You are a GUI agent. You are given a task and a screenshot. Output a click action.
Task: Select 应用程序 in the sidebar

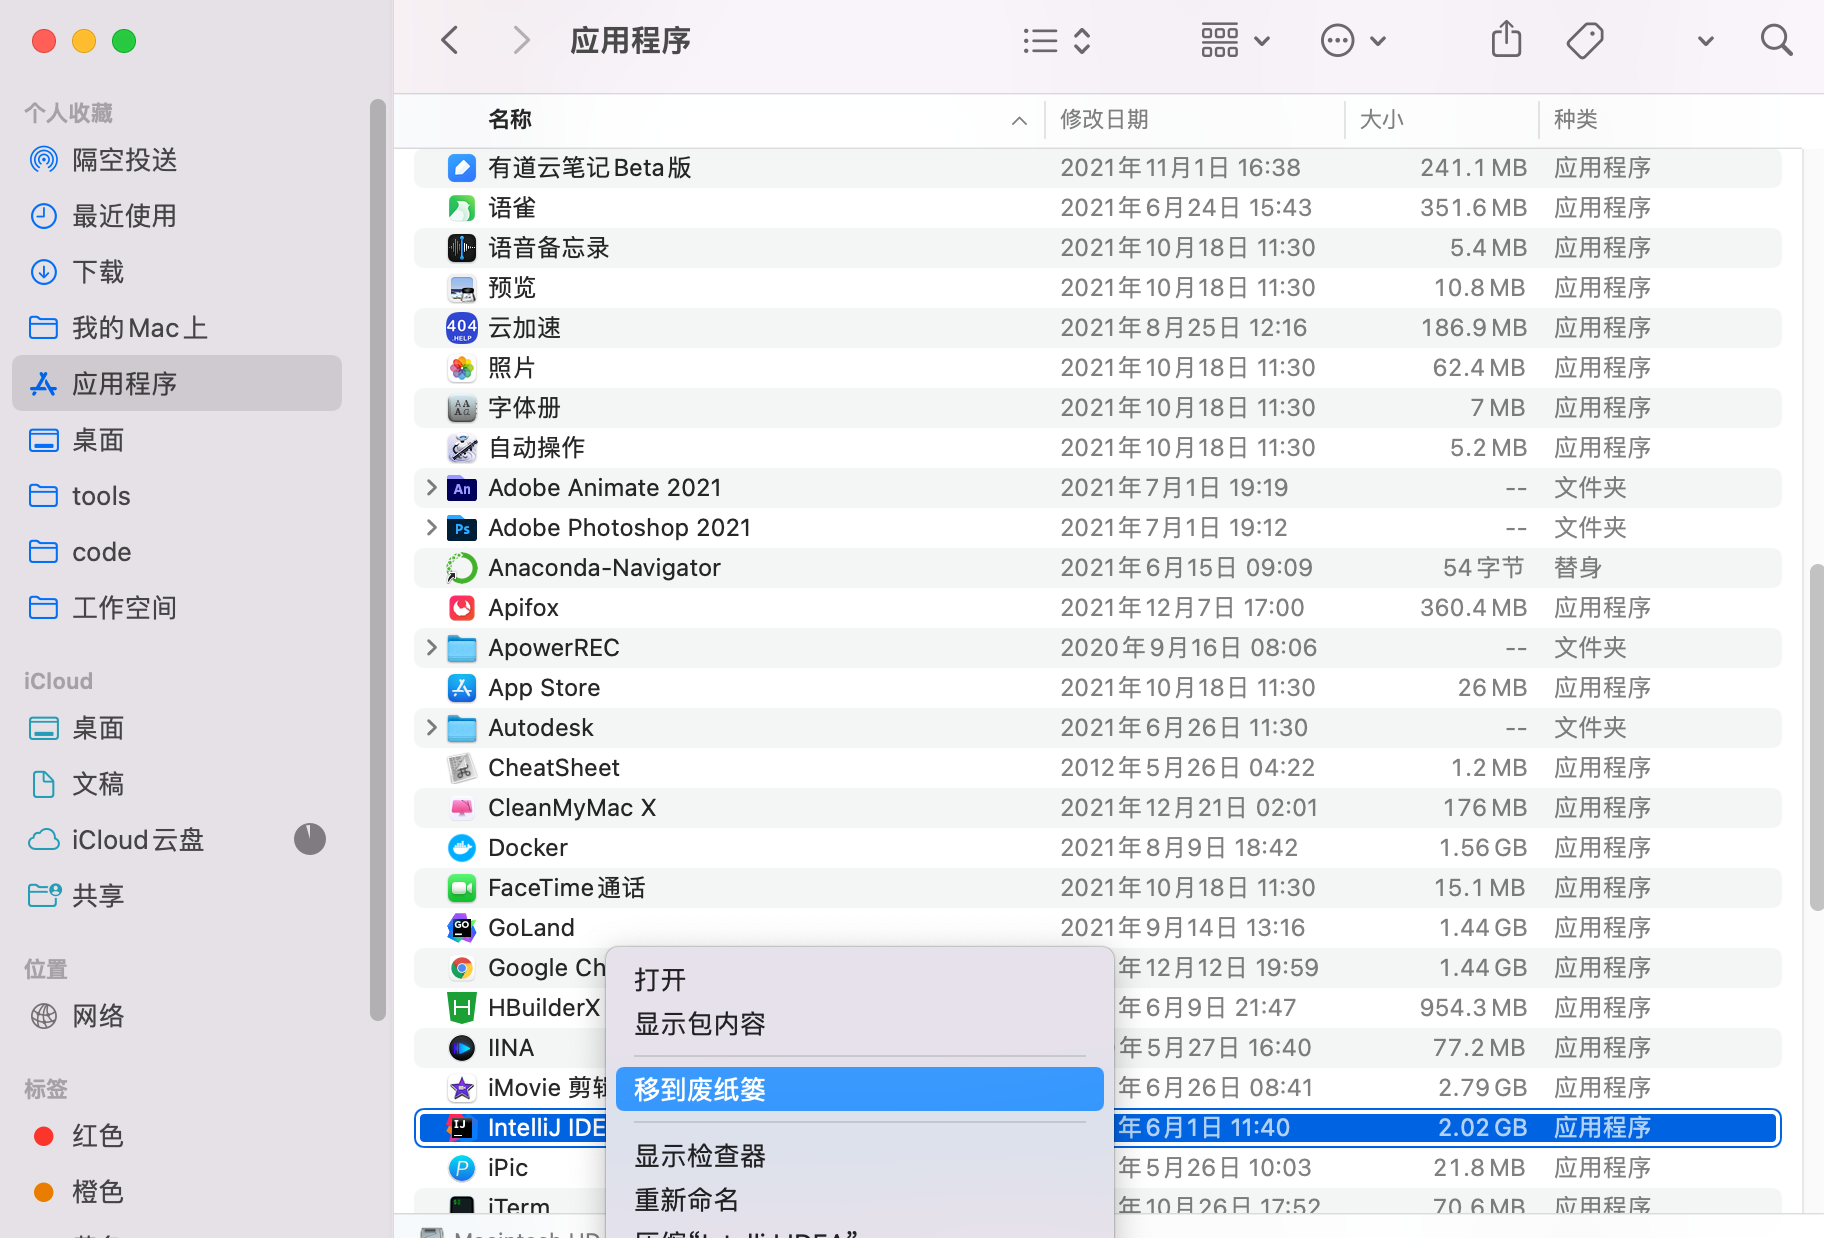[177, 383]
